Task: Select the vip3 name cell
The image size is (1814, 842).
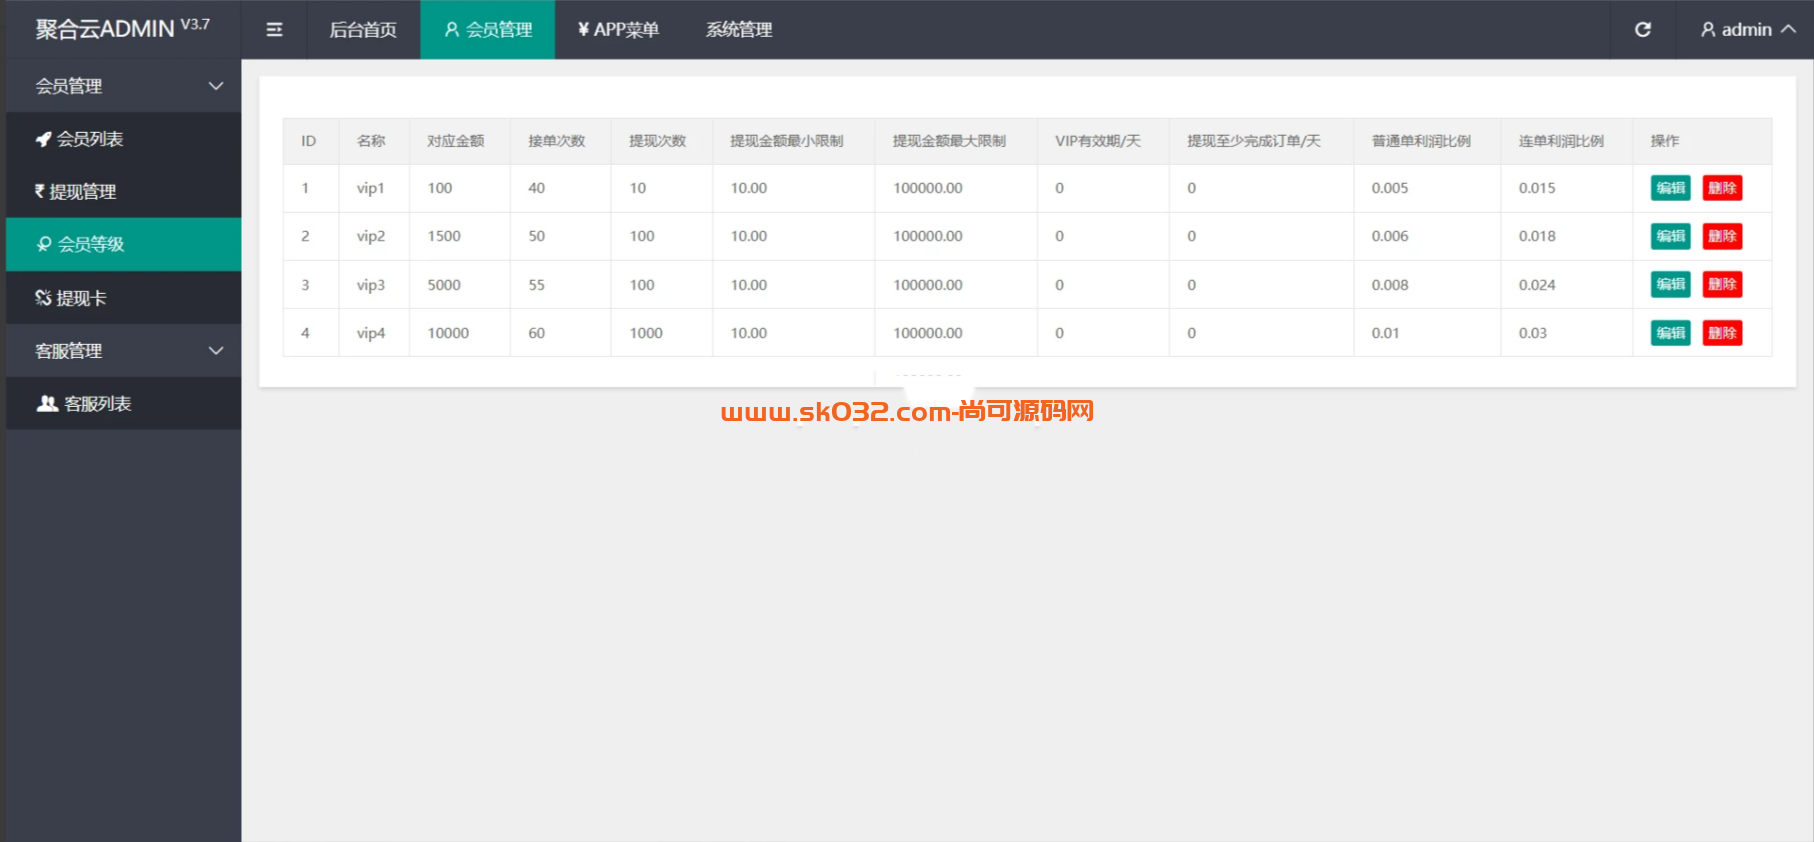Action: click(x=373, y=285)
